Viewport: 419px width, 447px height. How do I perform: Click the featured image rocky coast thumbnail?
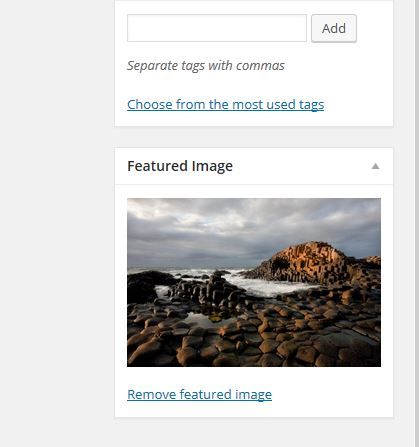pos(254,283)
